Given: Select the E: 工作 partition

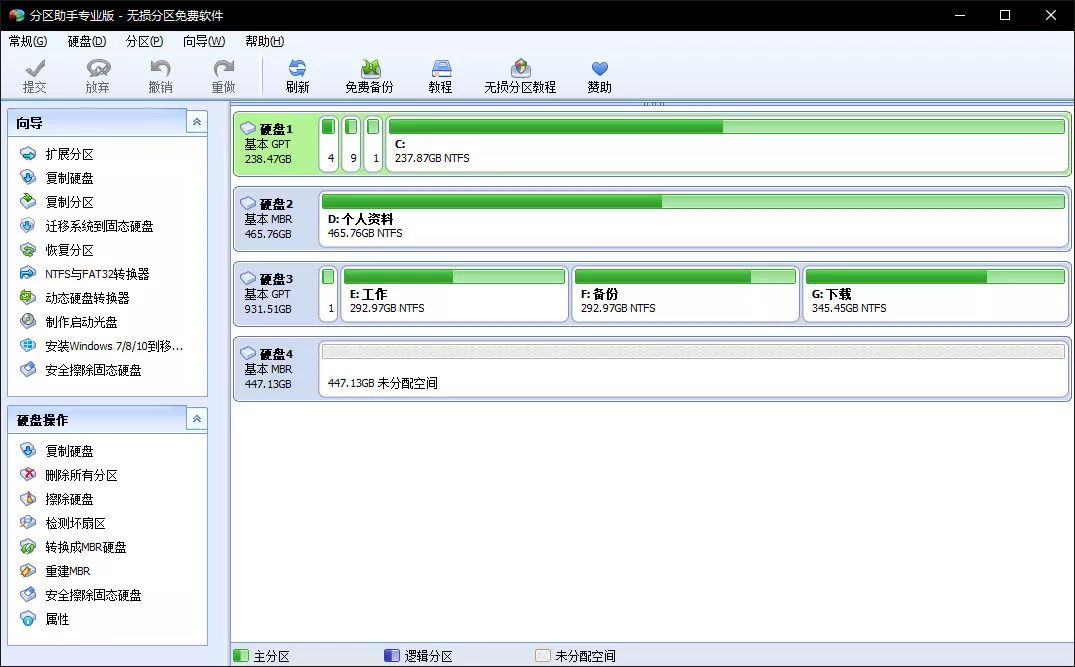Looking at the screenshot, I should coord(455,294).
